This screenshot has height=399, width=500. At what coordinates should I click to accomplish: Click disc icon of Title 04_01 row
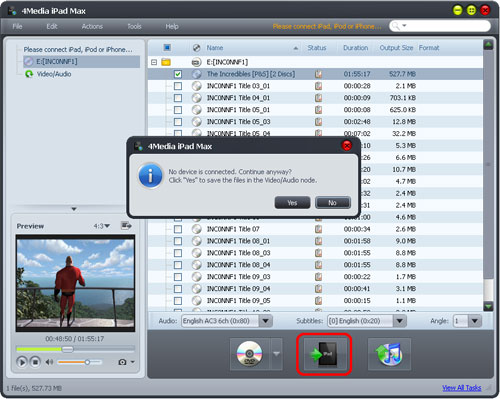click(197, 98)
